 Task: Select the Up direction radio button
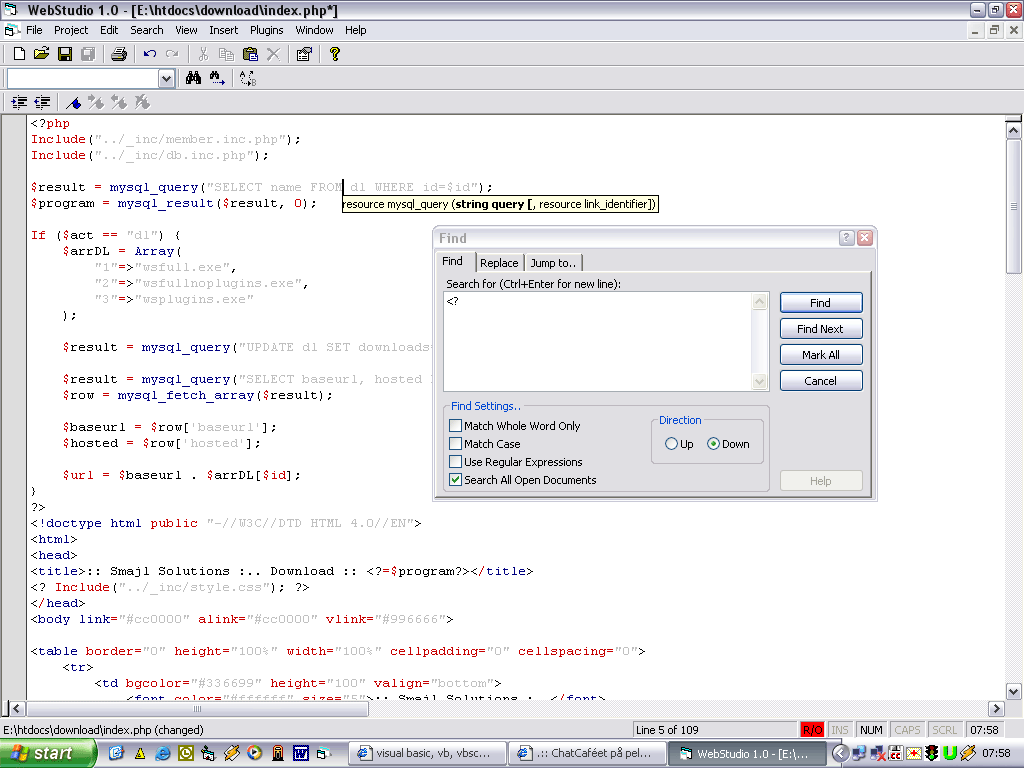coord(671,444)
